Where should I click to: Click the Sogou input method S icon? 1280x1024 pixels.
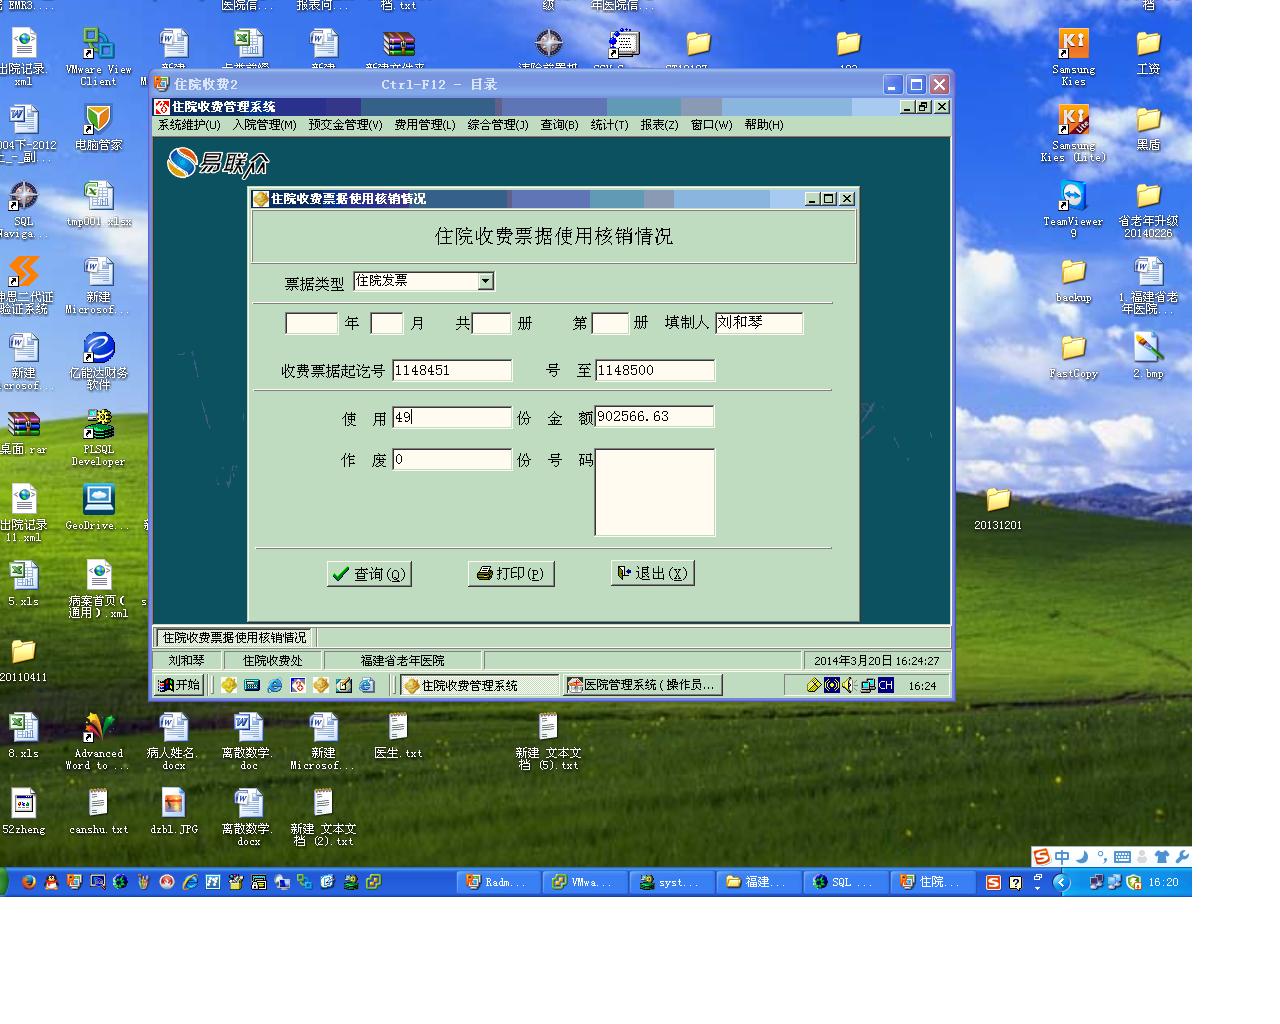tap(1042, 857)
